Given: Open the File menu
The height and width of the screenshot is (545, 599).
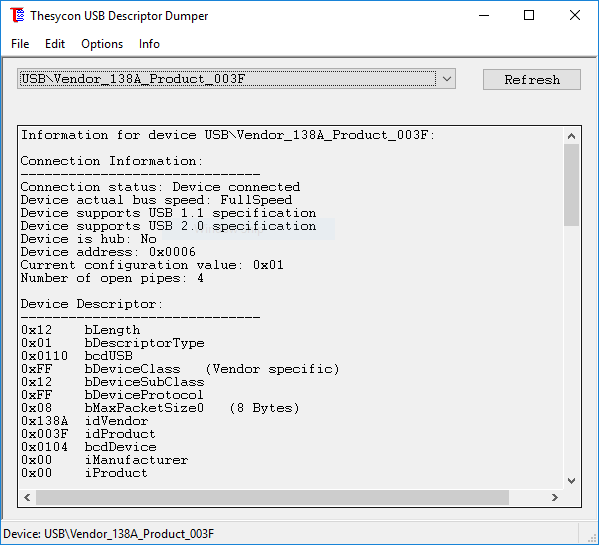Looking at the screenshot, I should [x=20, y=44].
